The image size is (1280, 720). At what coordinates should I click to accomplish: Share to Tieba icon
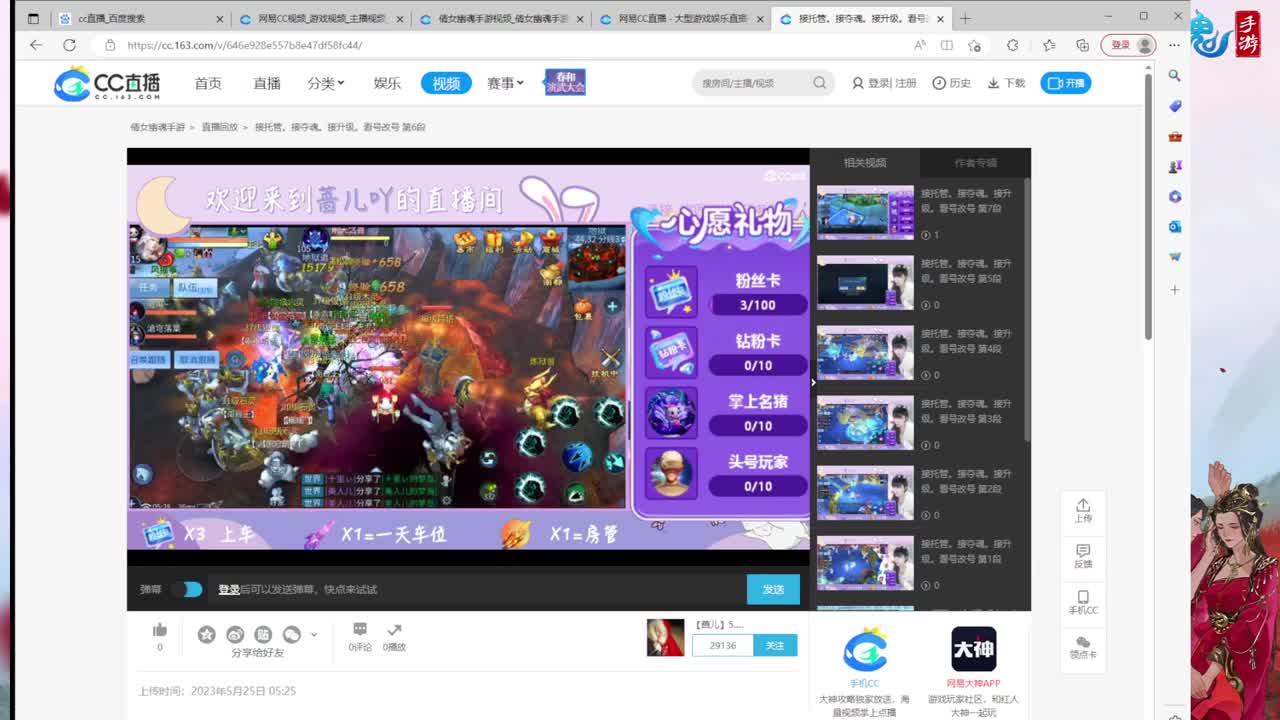(x=263, y=634)
